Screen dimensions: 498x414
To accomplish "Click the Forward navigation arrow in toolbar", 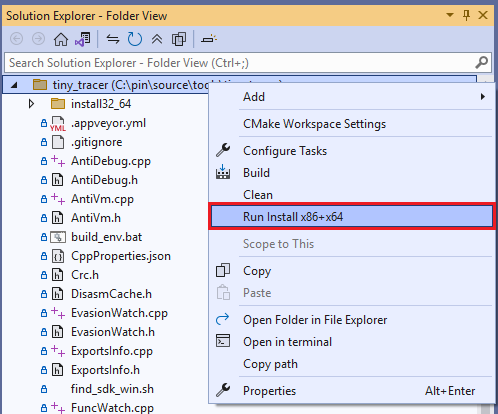I will [x=38, y=39].
